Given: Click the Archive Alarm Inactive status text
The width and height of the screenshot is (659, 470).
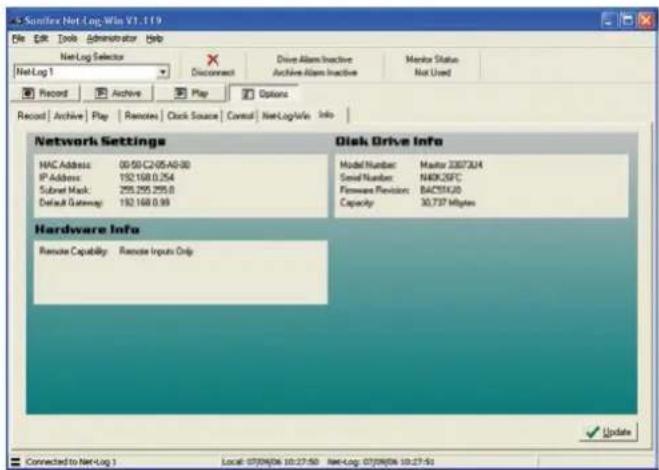Looking at the screenshot, I should (315, 73).
